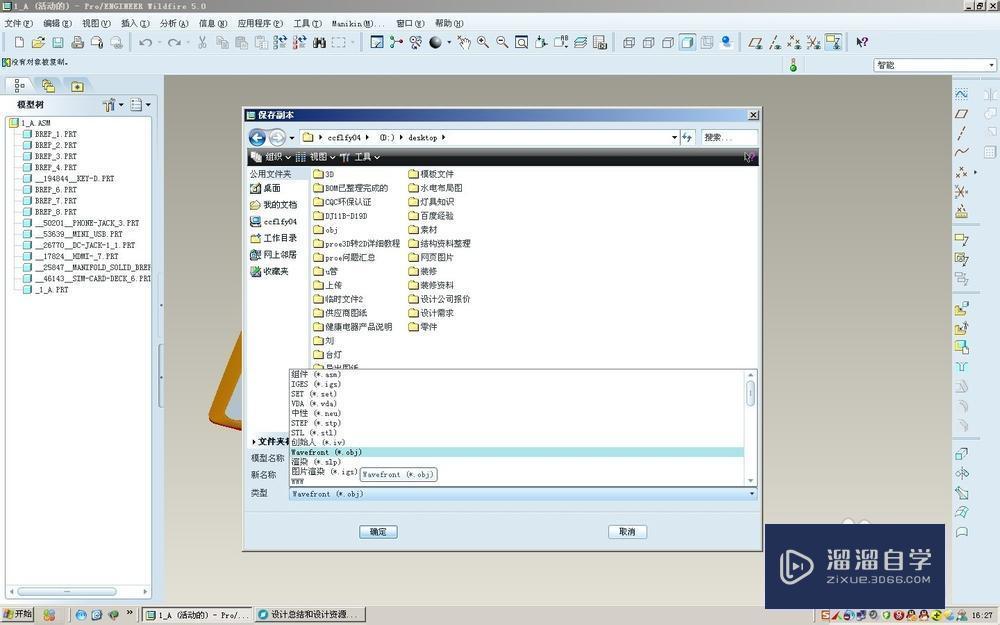This screenshot has height=625, width=1000.
Task: Click the Layers stack icon in toolbar
Action: pyautogui.click(x=580, y=42)
